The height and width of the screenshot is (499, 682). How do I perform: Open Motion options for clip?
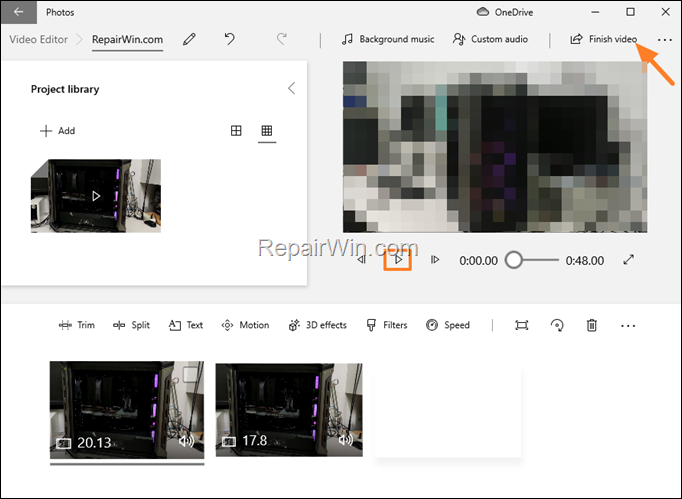tap(245, 325)
